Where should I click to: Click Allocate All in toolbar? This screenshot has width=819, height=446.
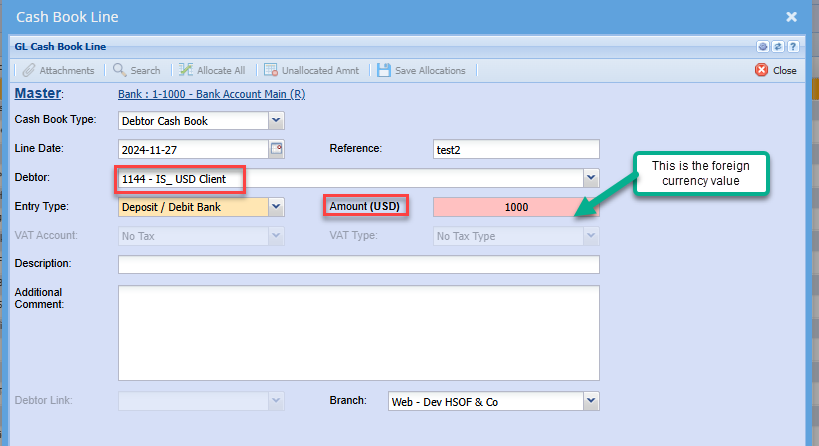point(212,71)
